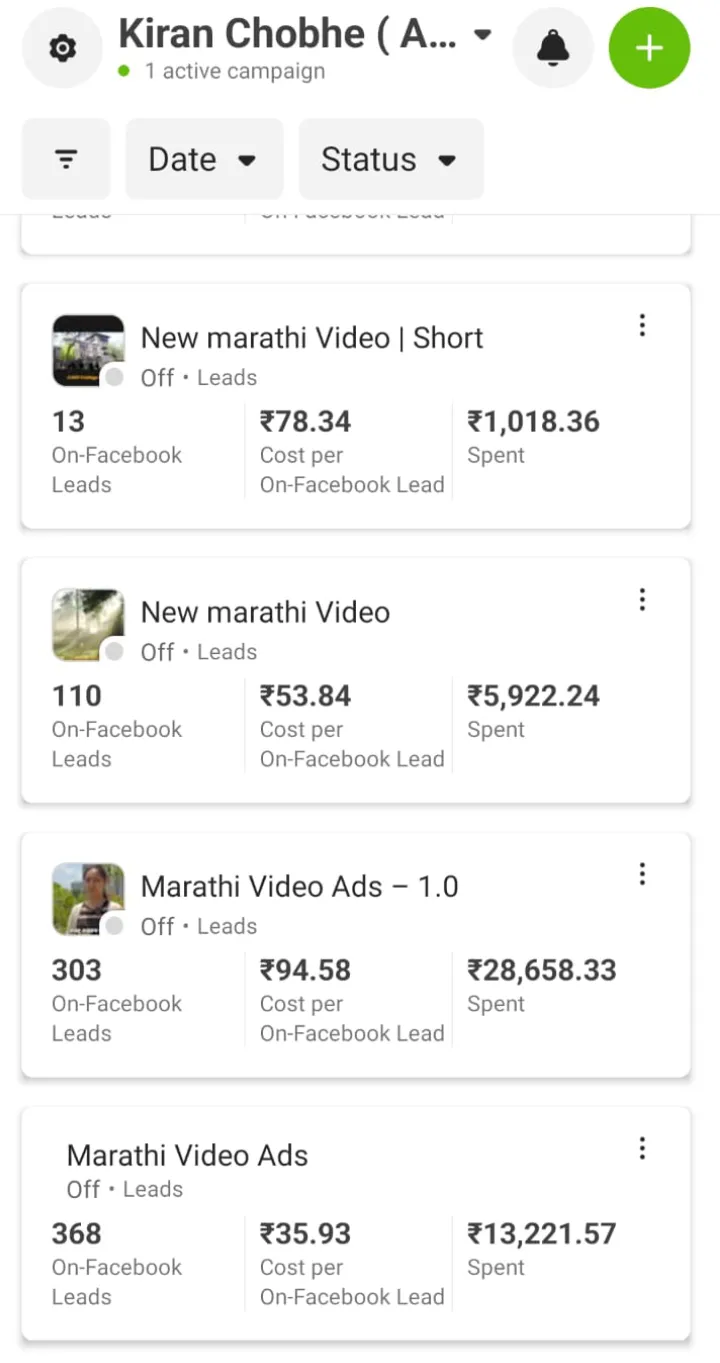This screenshot has height=1363, width=720.
Task: Expand the Status dropdown
Action: click(390, 159)
